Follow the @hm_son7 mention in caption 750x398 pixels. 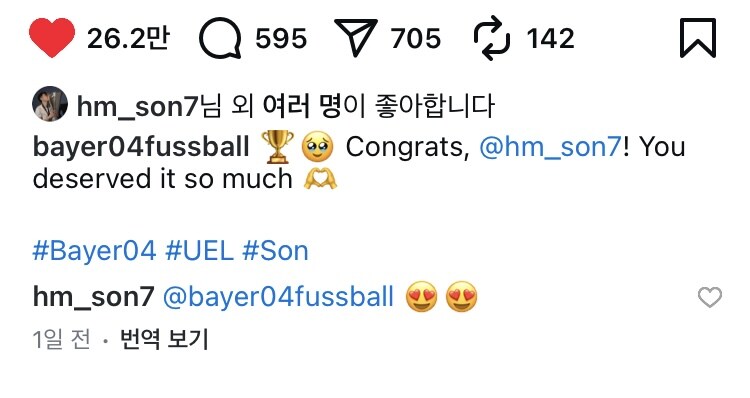[x=551, y=146]
